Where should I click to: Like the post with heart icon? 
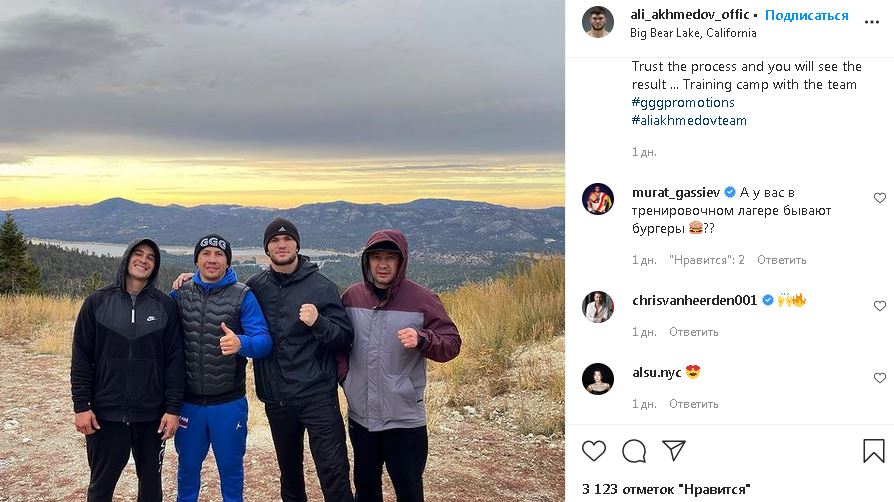pyautogui.click(x=594, y=451)
